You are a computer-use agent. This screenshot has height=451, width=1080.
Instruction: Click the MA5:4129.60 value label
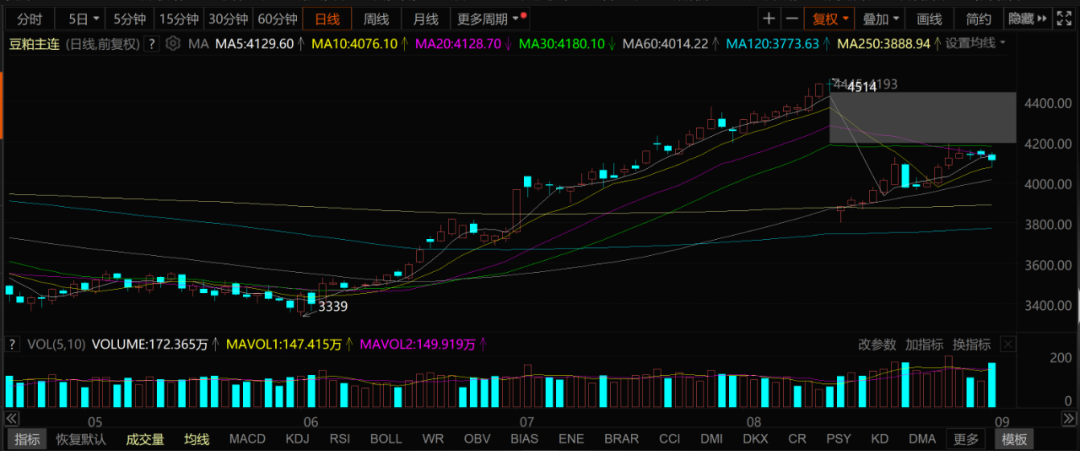pos(255,44)
